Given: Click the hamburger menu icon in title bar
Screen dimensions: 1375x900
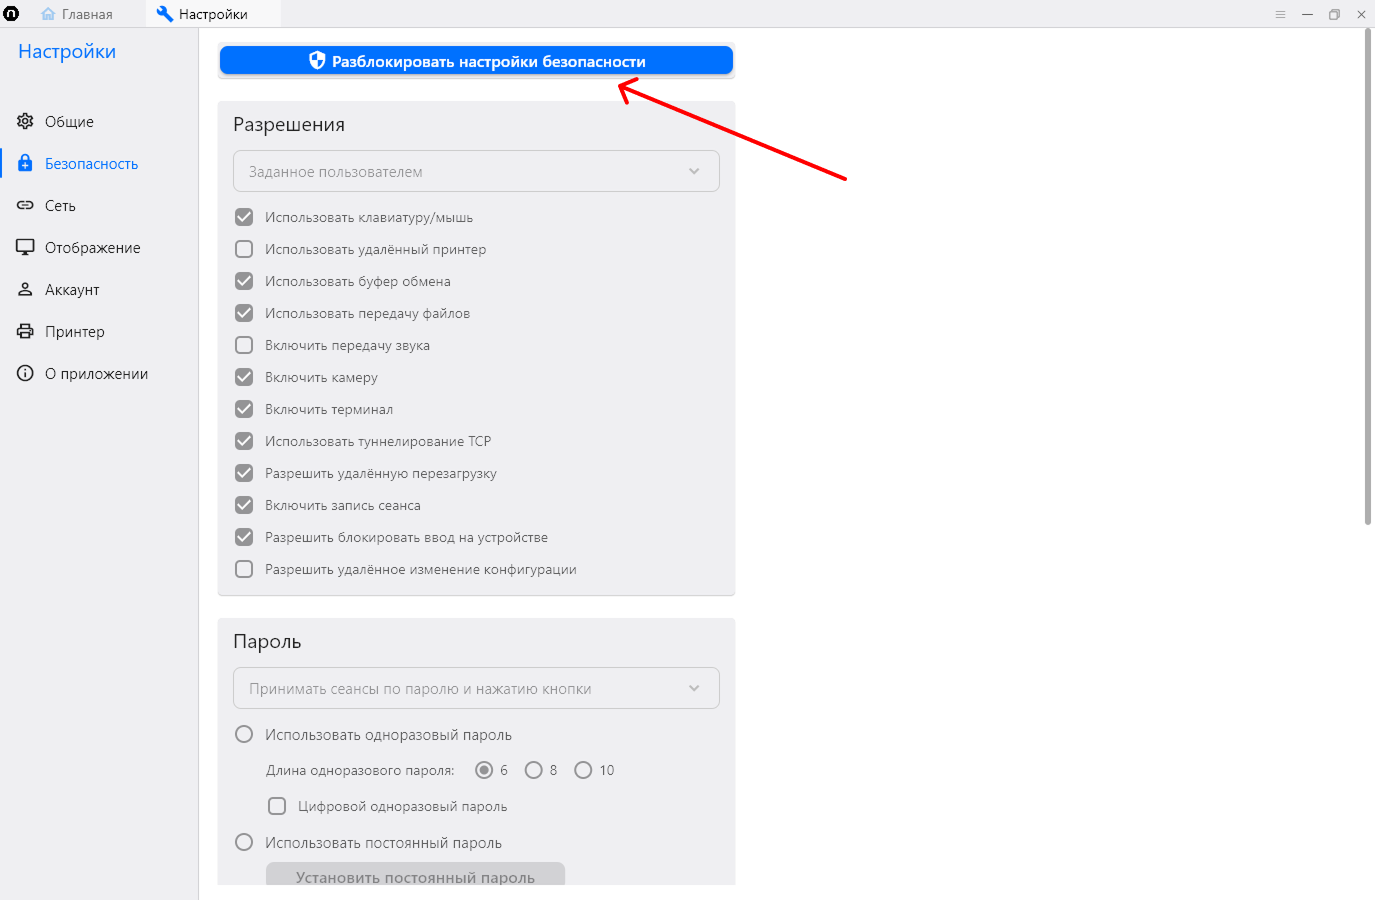Looking at the screenshot, I should point(1280,14).
